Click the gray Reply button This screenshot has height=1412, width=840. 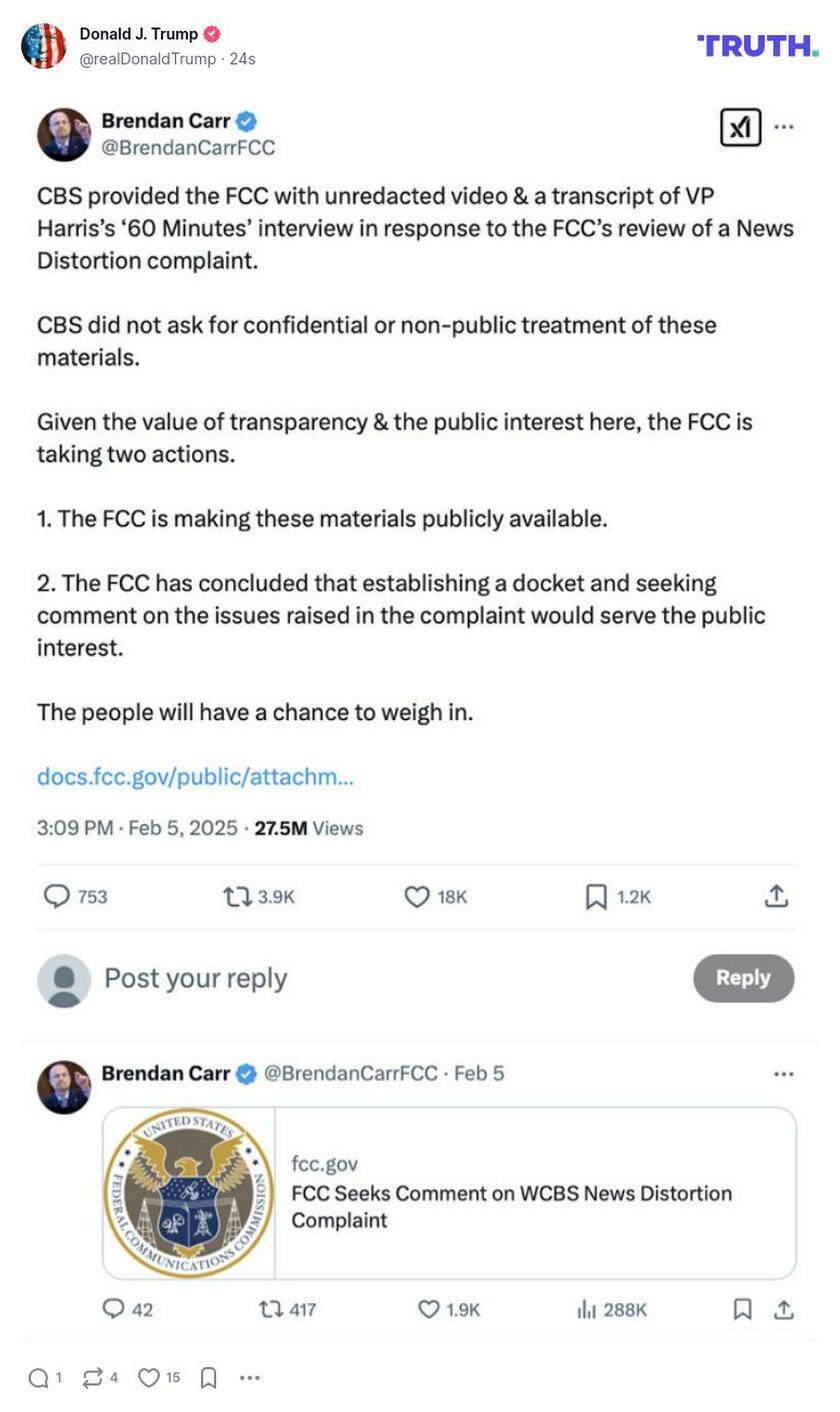pyautogui.click(x=743, y=978)
